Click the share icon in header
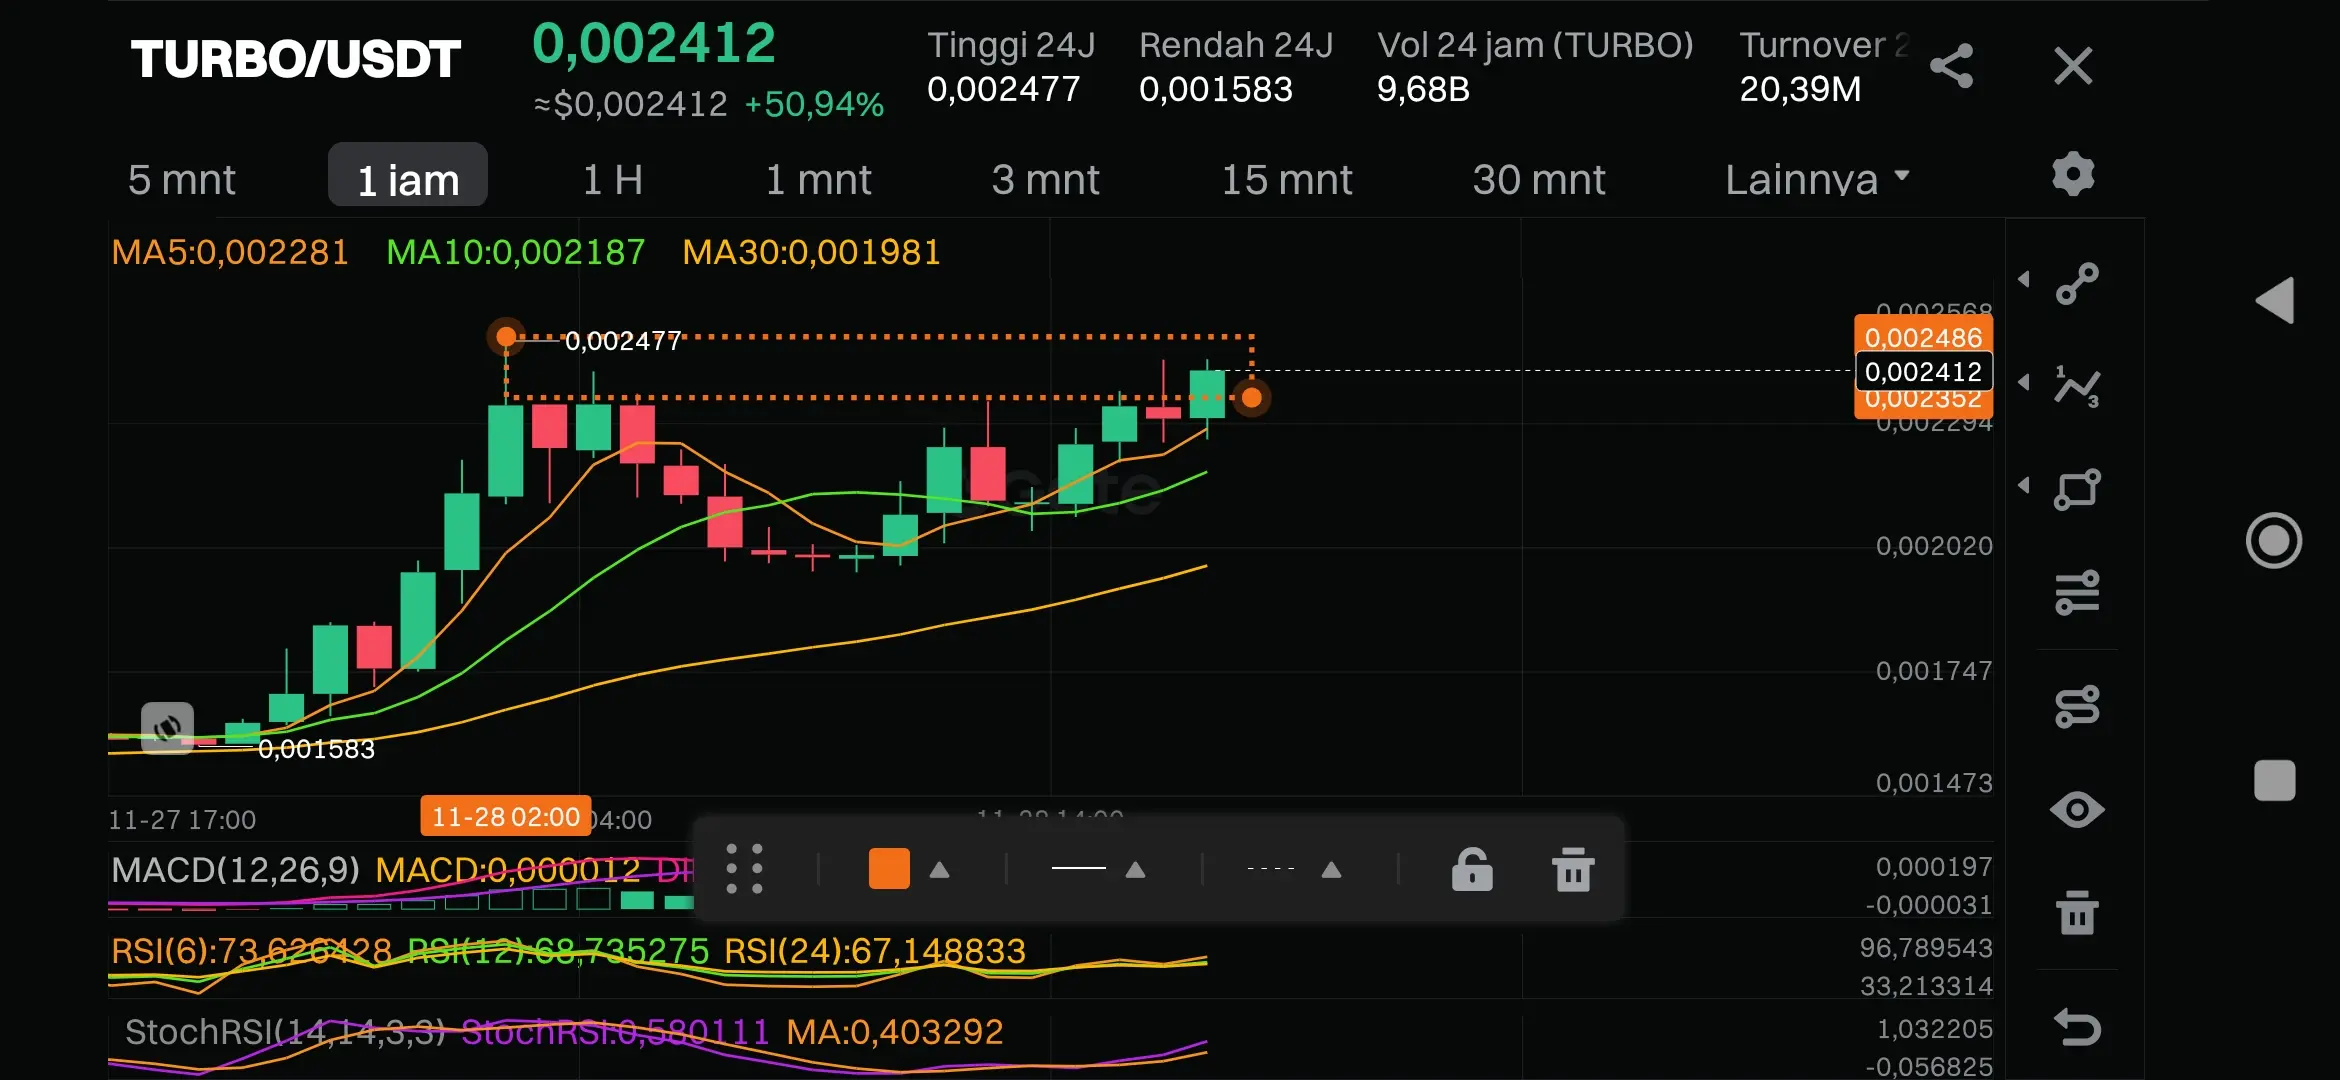The image size is (2340, 1080). click(x=1951, y=67)
